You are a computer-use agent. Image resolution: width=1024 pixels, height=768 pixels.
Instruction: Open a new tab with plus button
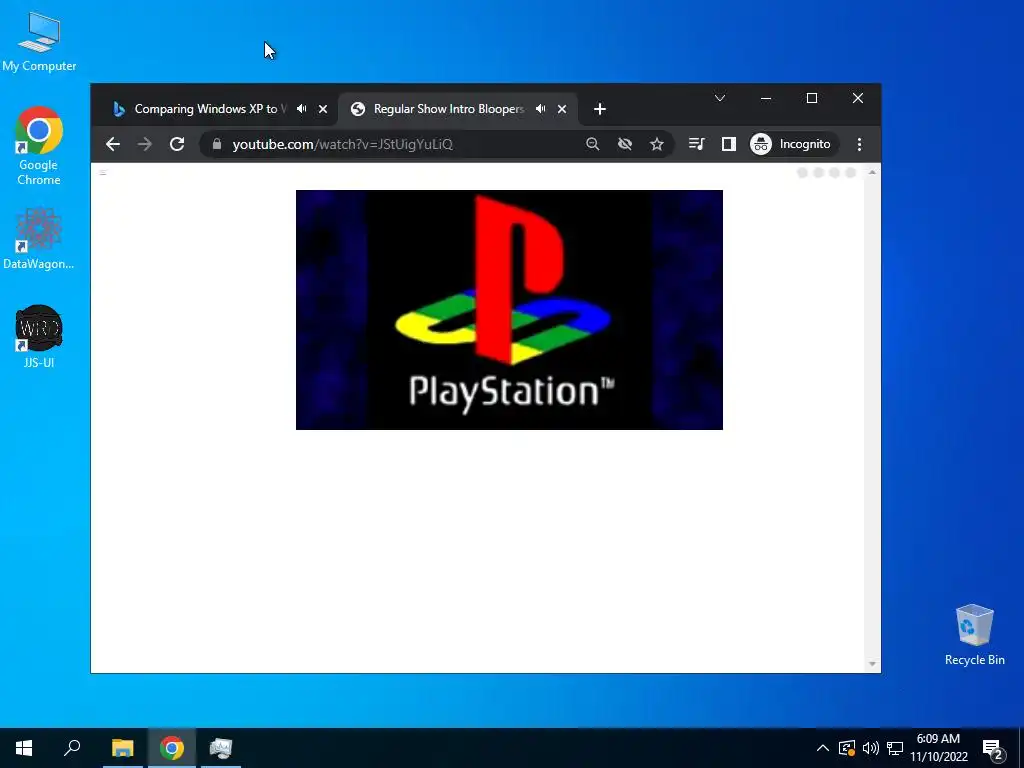pos(600,109)
